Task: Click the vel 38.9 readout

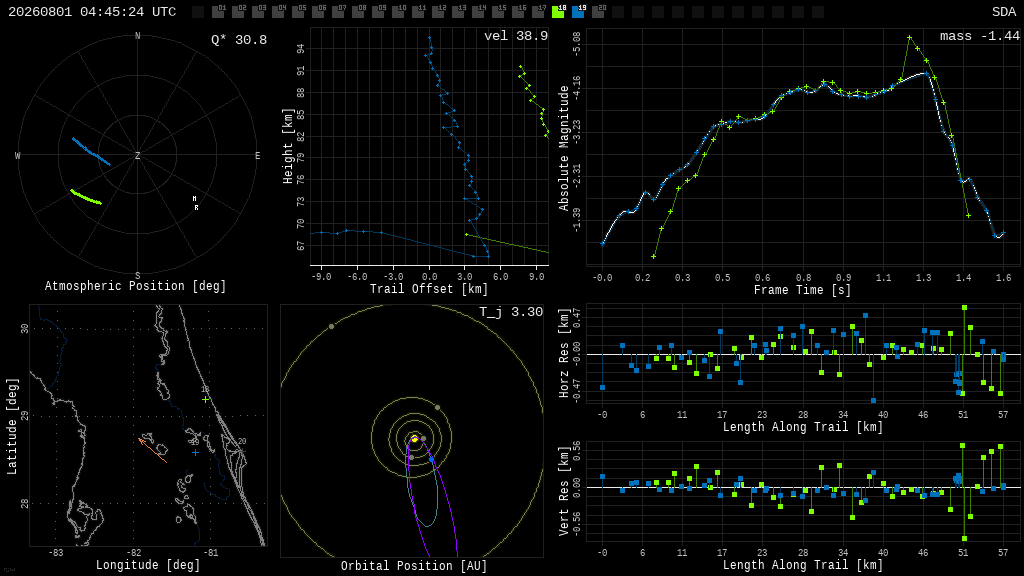Action: 516,36
